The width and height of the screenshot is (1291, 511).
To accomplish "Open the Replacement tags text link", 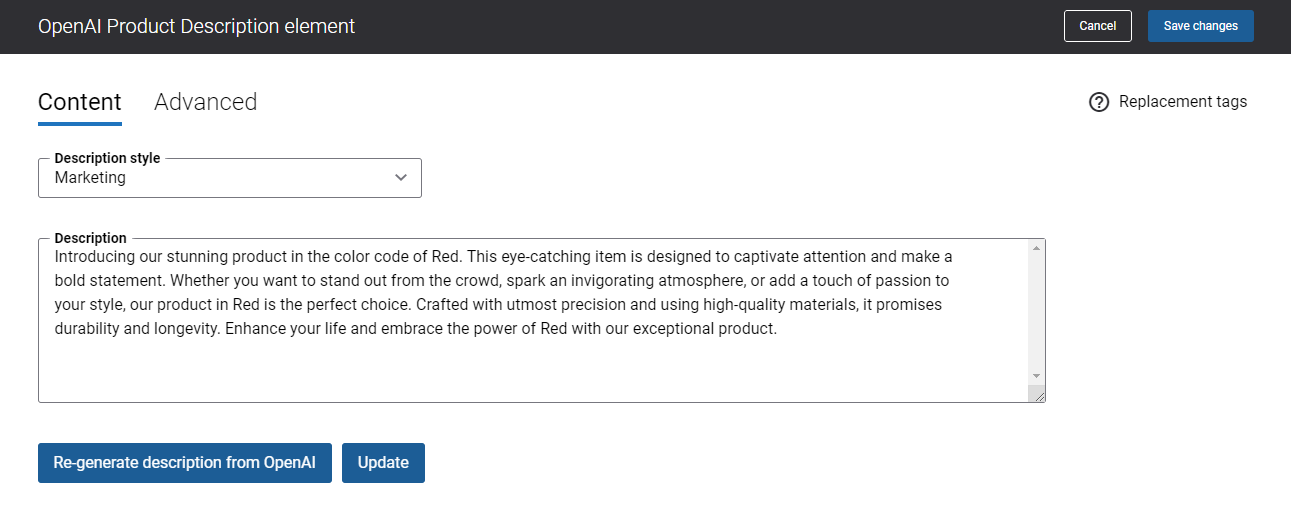I will 1183,102.
